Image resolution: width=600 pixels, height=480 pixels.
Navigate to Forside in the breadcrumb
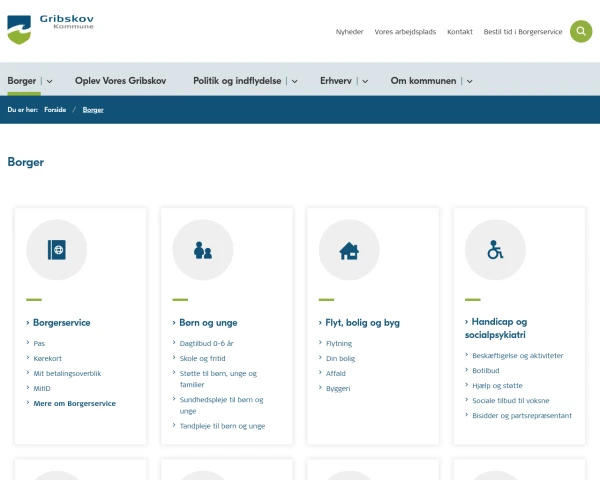[55, 109]
